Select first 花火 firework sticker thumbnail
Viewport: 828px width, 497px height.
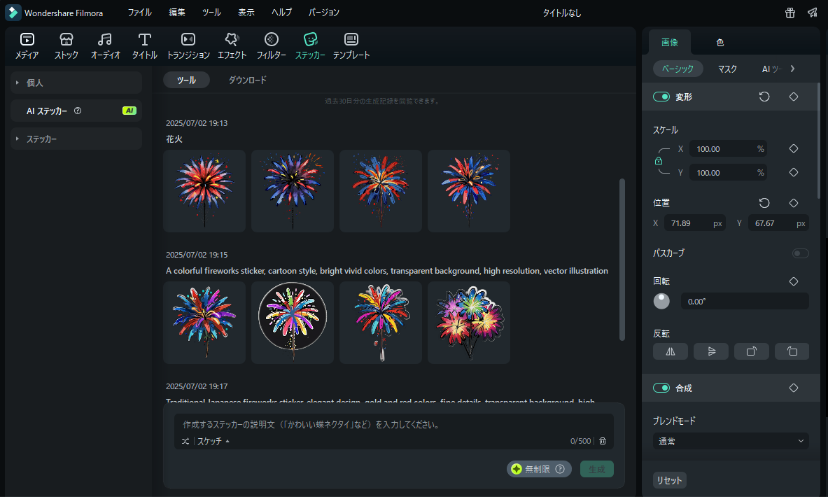(204, 191)
